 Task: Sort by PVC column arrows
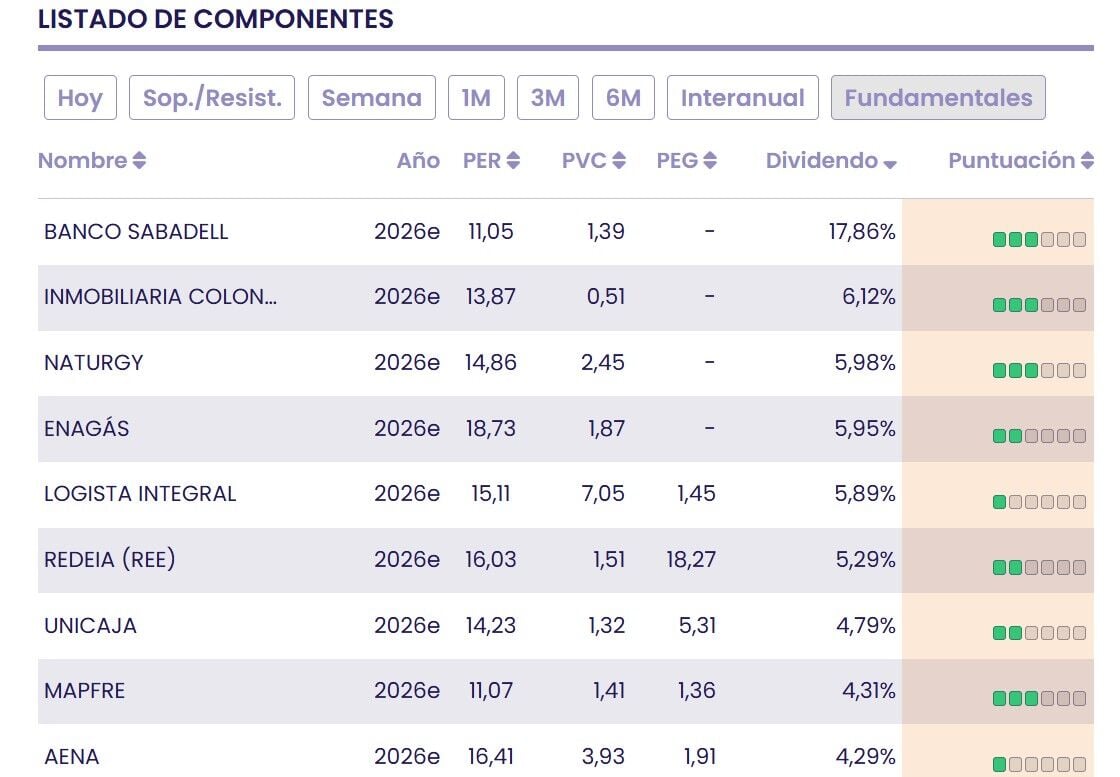tap(619, 161)
